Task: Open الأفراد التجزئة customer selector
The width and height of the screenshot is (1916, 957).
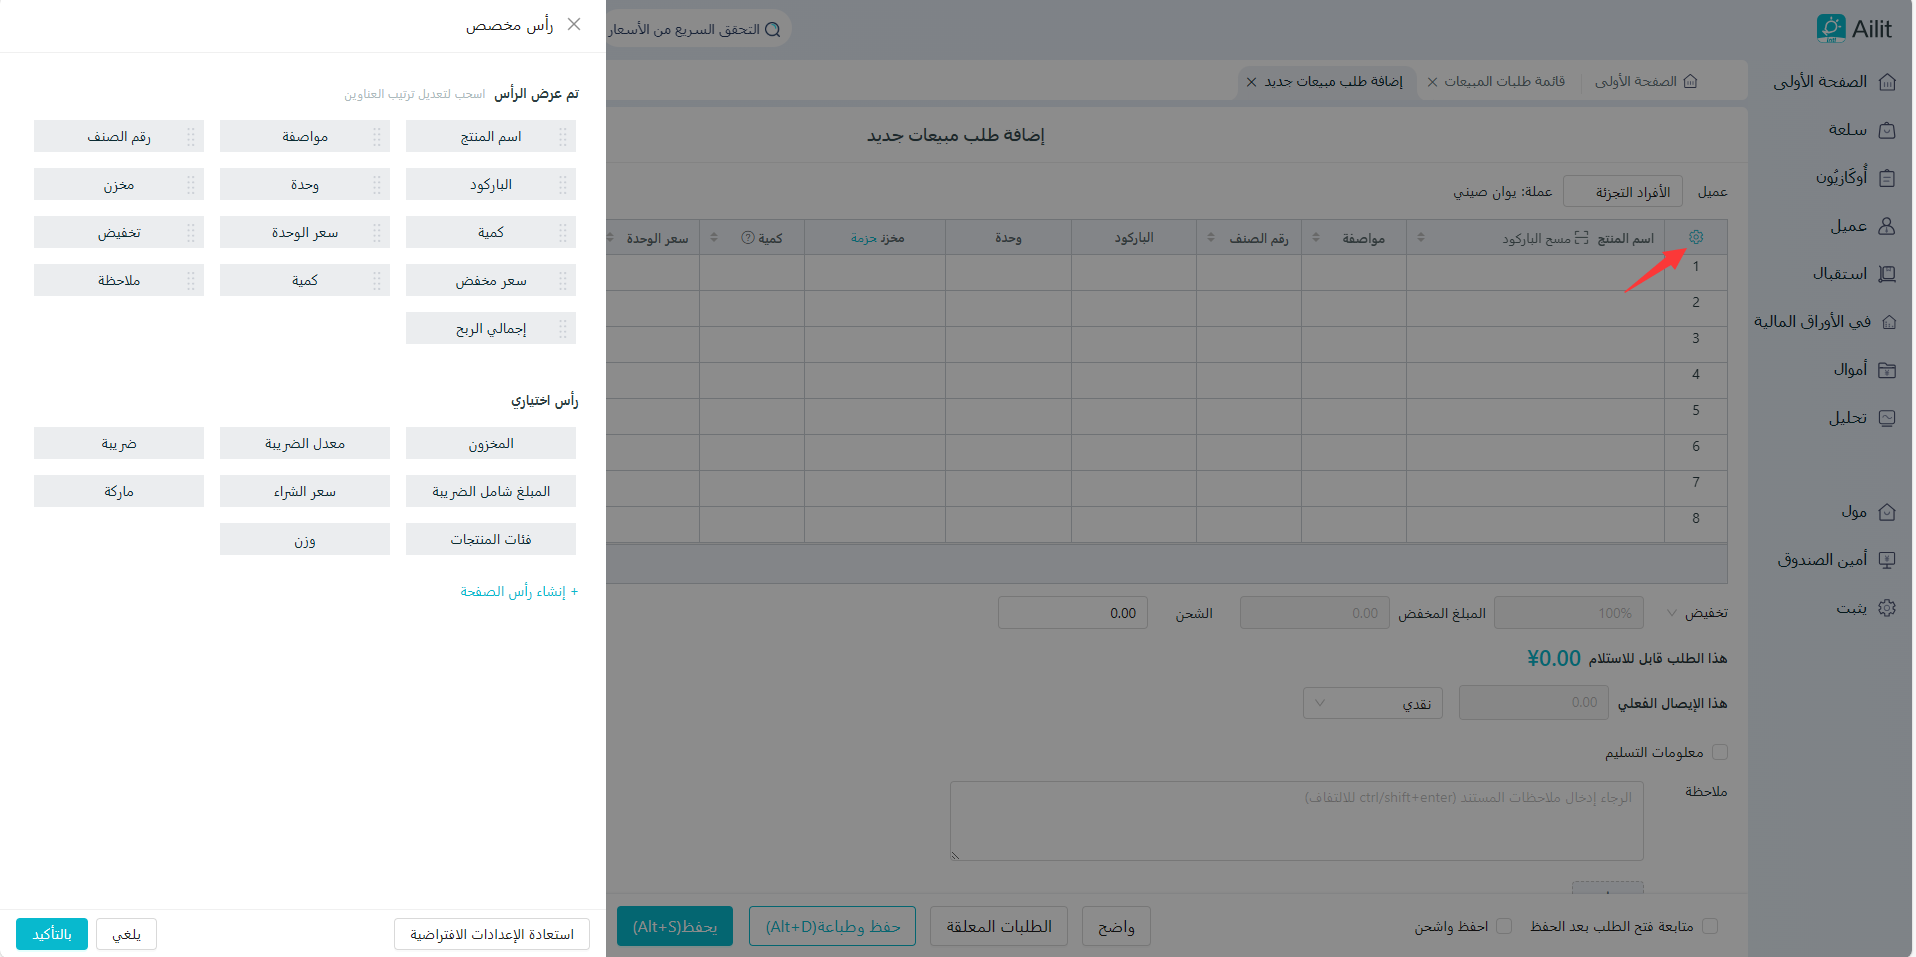Action: [1622, 192]
